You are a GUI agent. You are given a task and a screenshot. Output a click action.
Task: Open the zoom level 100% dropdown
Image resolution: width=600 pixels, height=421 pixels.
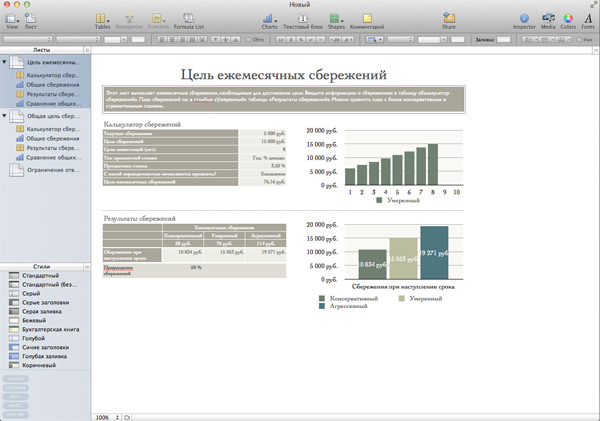pos(104,415)
